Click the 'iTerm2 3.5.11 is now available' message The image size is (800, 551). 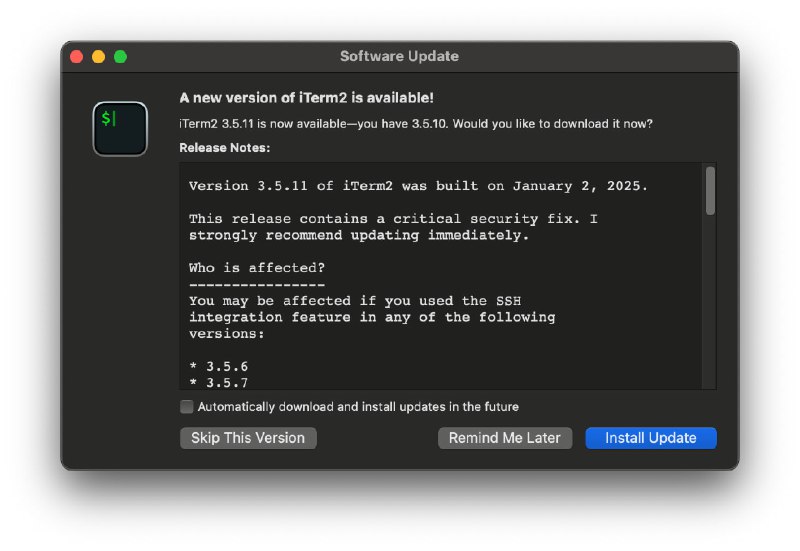(x=416, y=124)
